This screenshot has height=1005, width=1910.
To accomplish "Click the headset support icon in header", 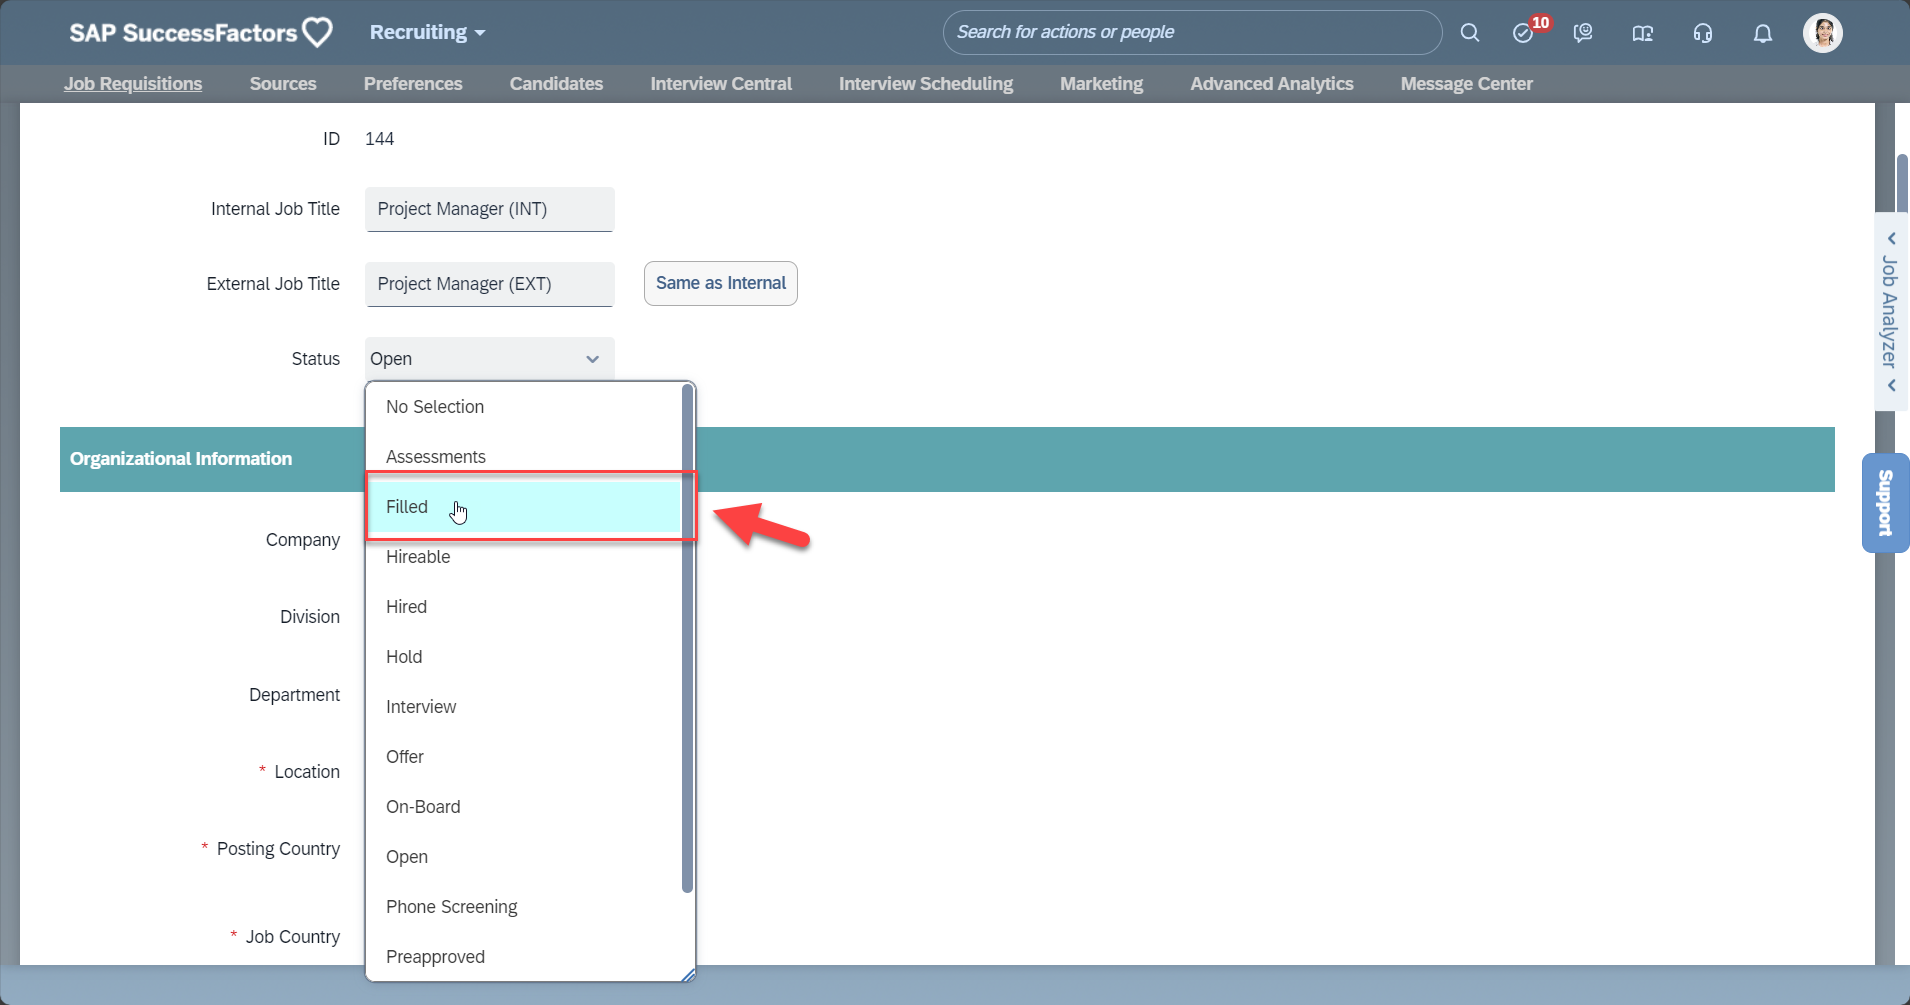I will 1703,33.
